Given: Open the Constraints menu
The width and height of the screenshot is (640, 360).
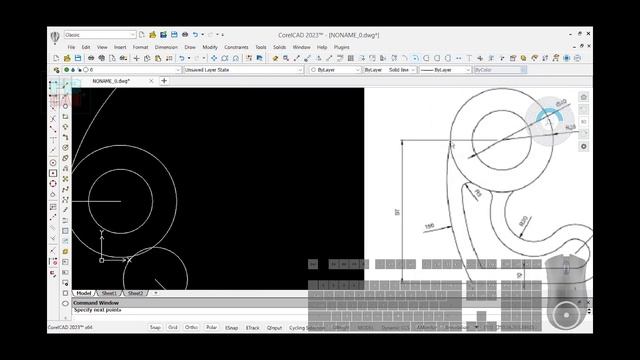Looking at the screenshot, I should [236, 47].
